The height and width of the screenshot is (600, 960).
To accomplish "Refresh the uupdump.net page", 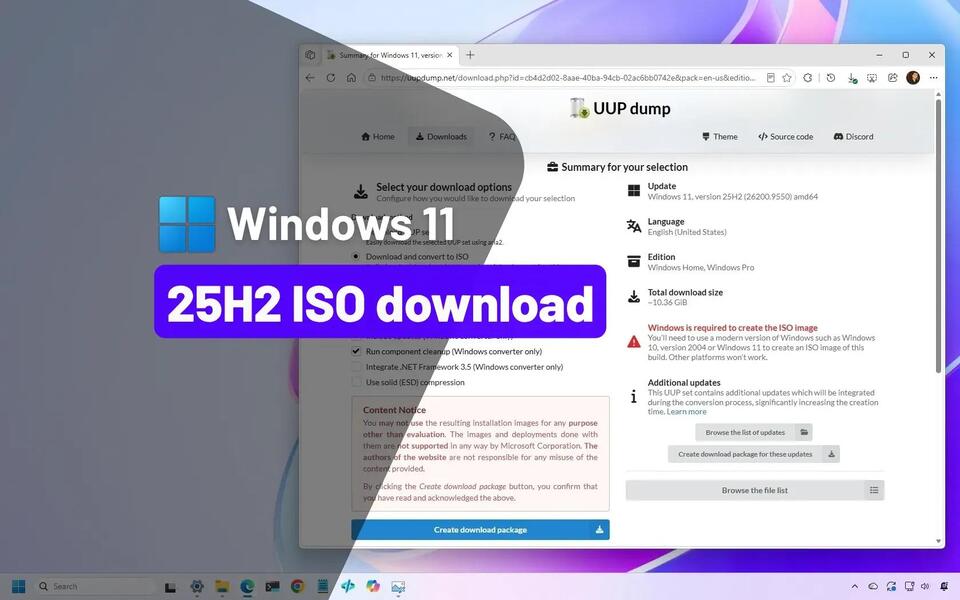I will [x=331, y=78].
